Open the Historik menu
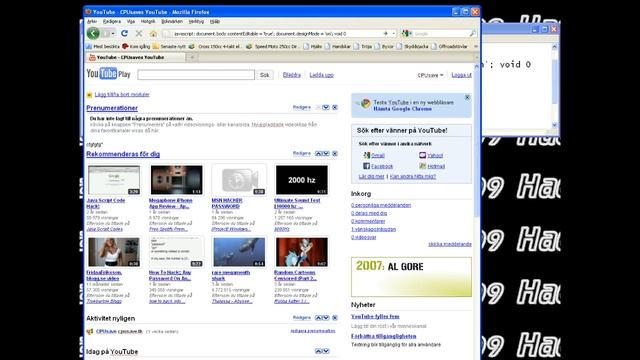 148,21
